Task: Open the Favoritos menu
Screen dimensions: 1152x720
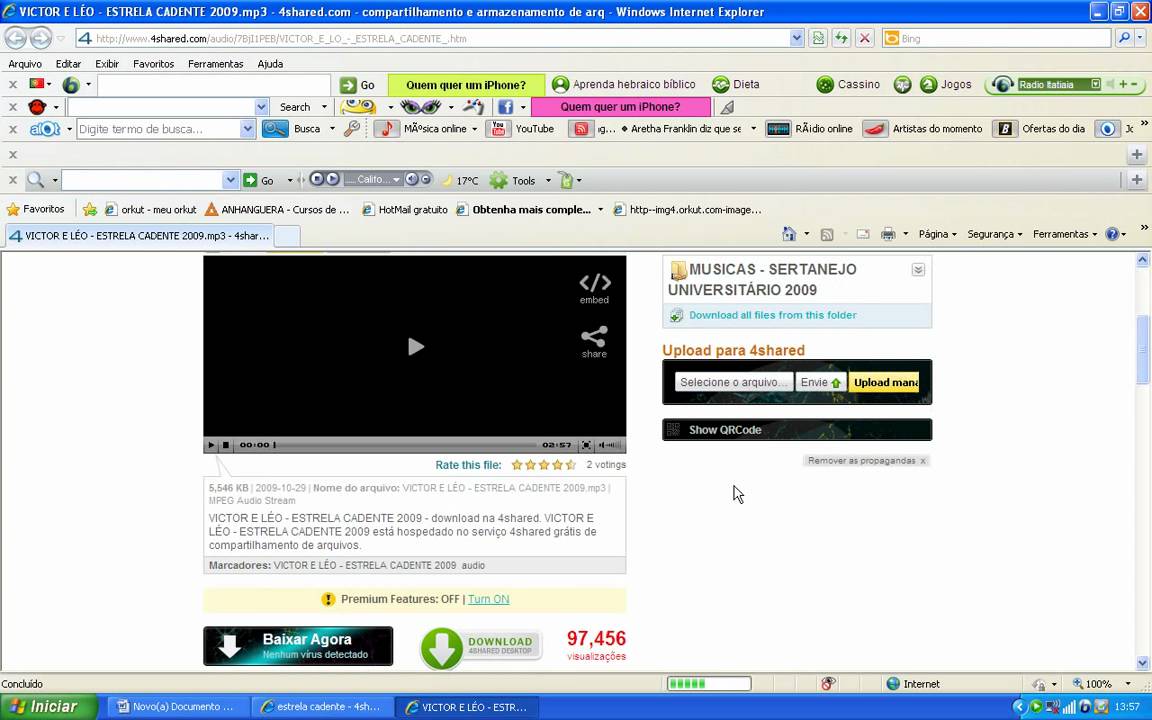Action: pyautogui.click(x=154, y=64)
